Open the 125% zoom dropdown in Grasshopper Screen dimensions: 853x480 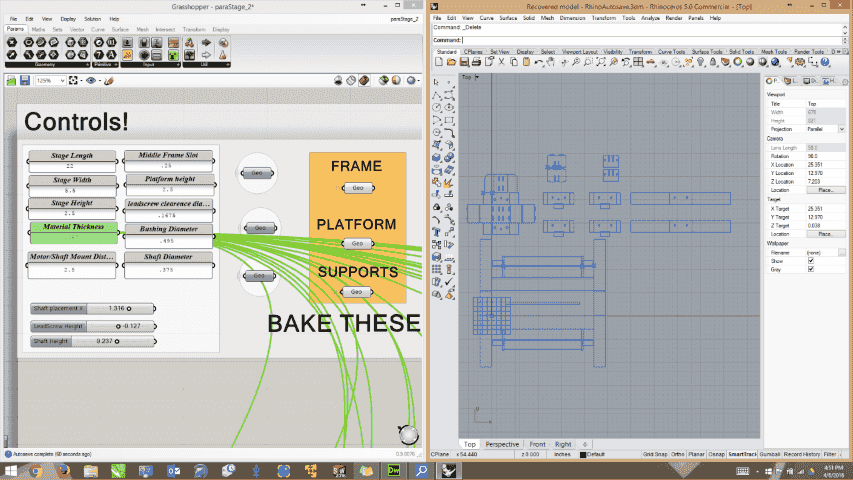63,81
